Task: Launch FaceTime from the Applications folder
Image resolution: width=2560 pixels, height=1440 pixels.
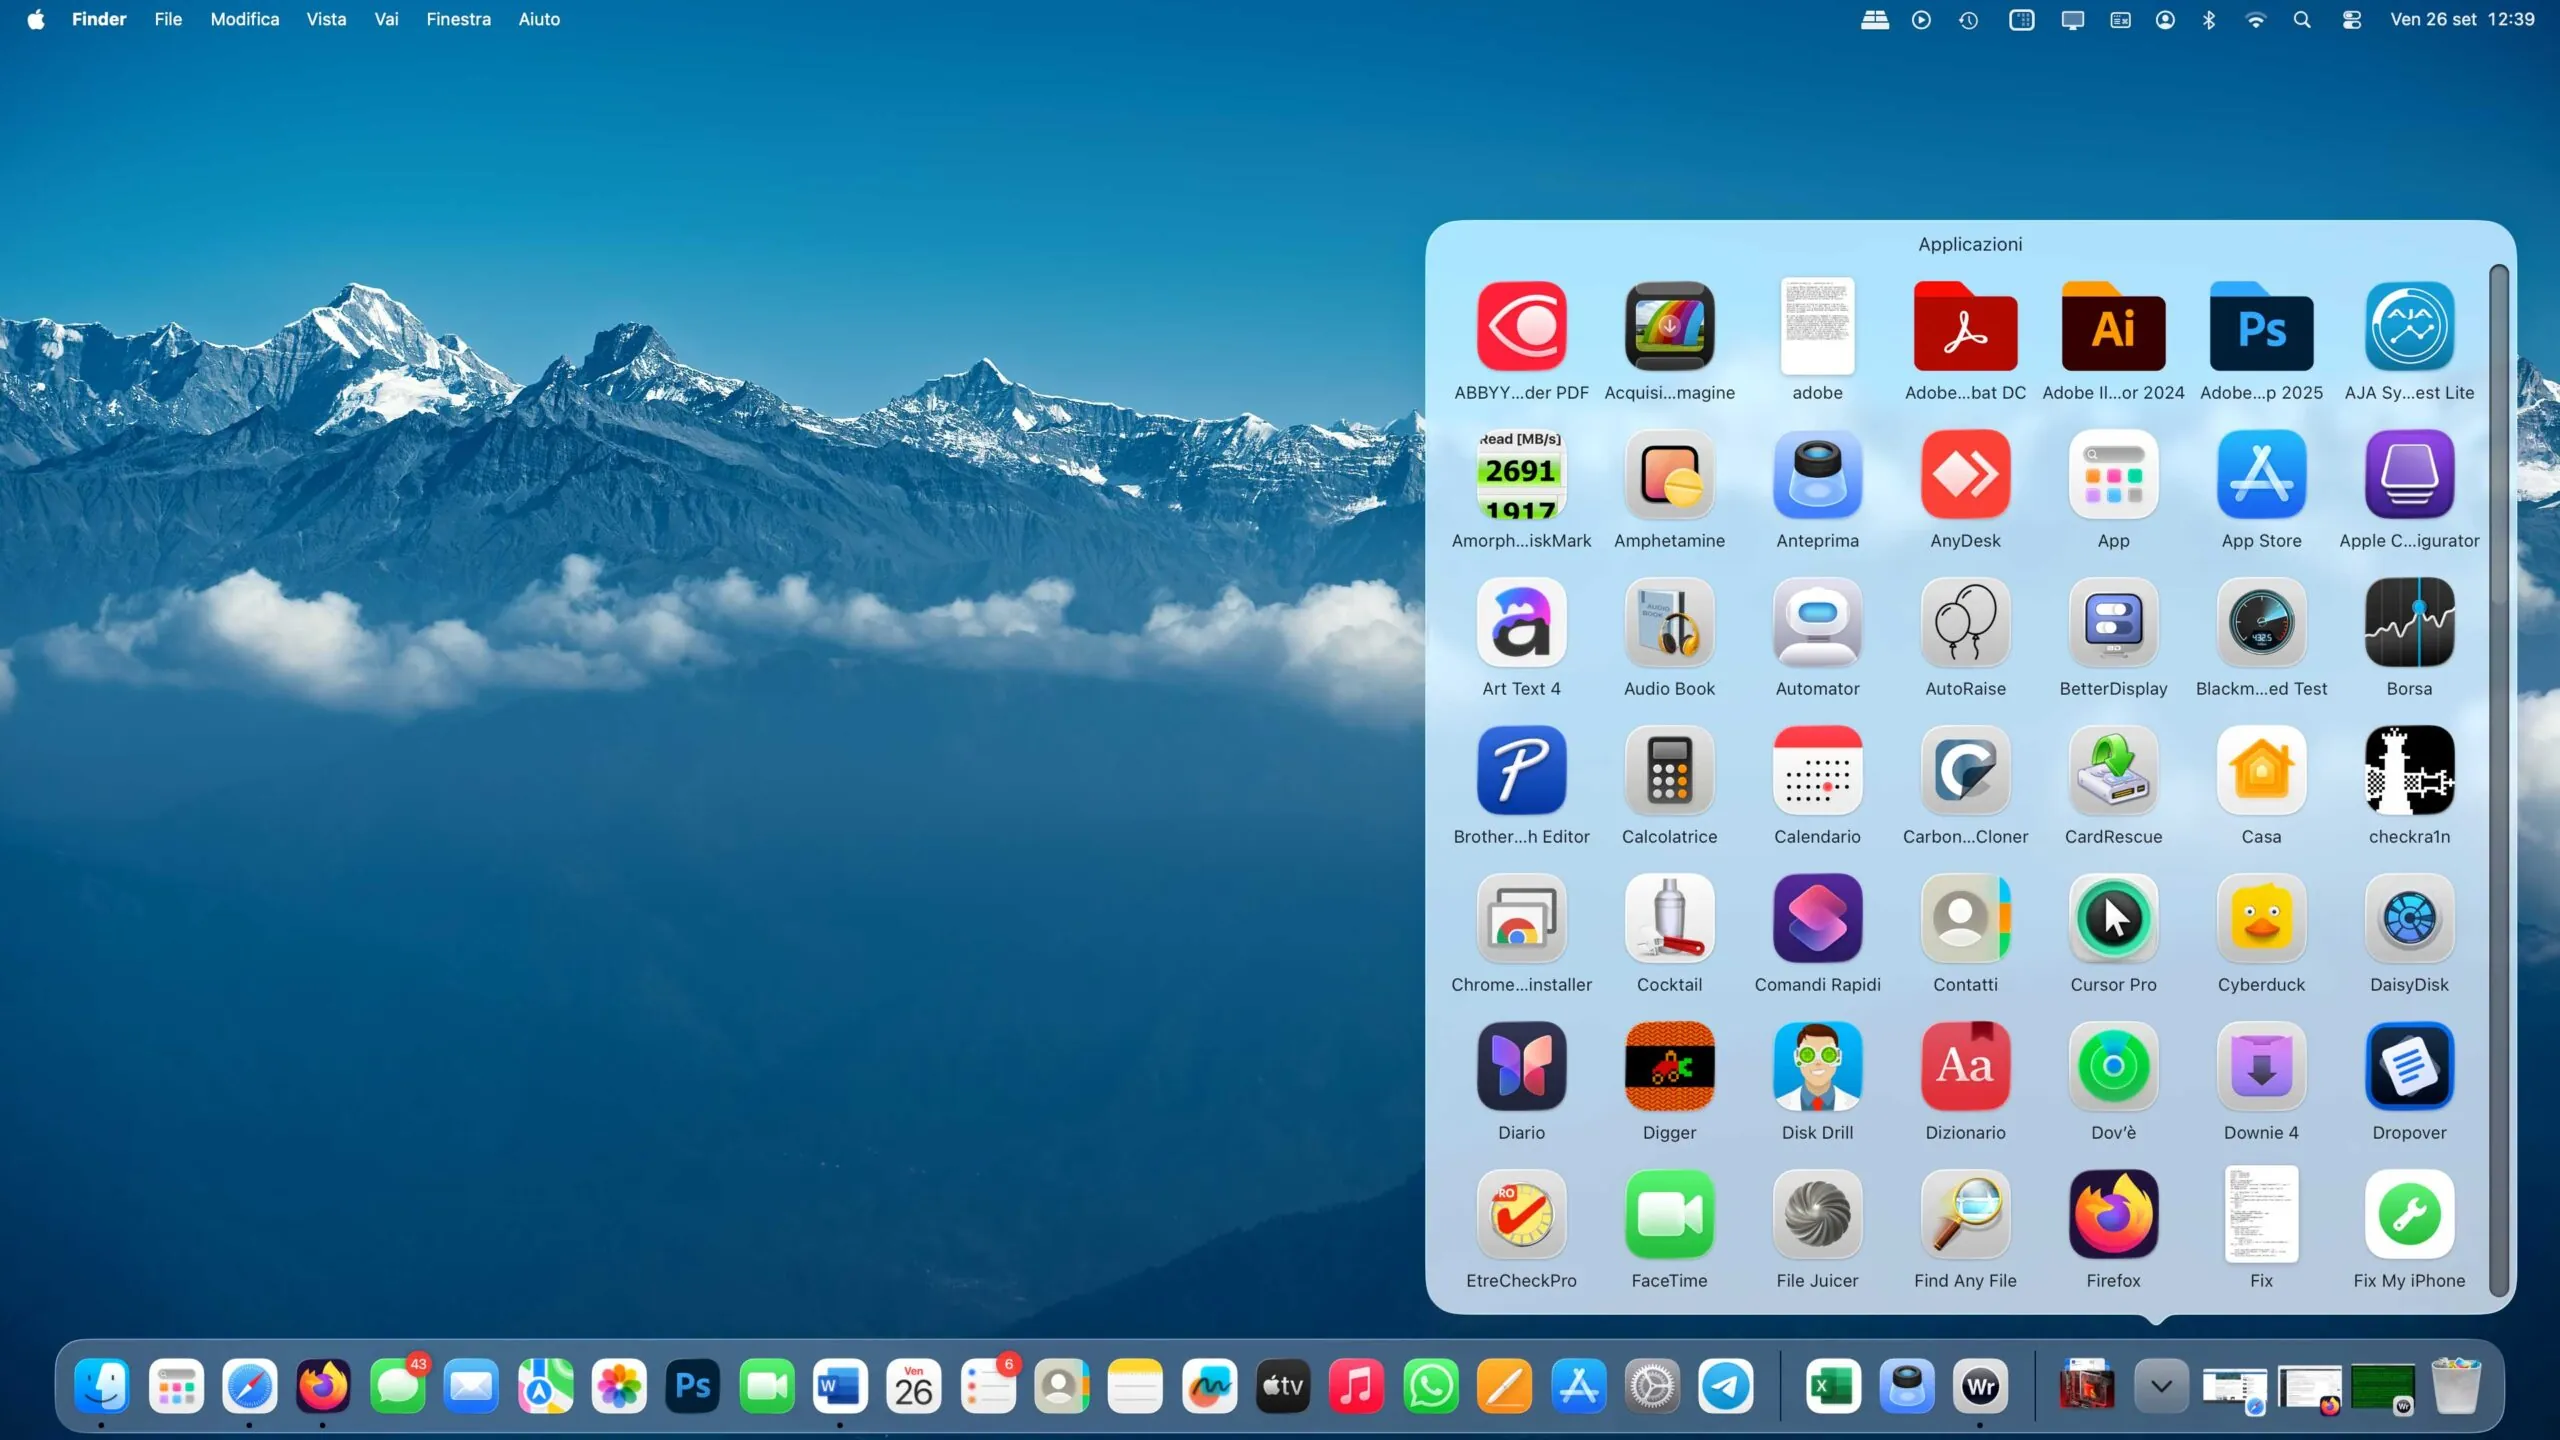Action: point(1668,1215)
